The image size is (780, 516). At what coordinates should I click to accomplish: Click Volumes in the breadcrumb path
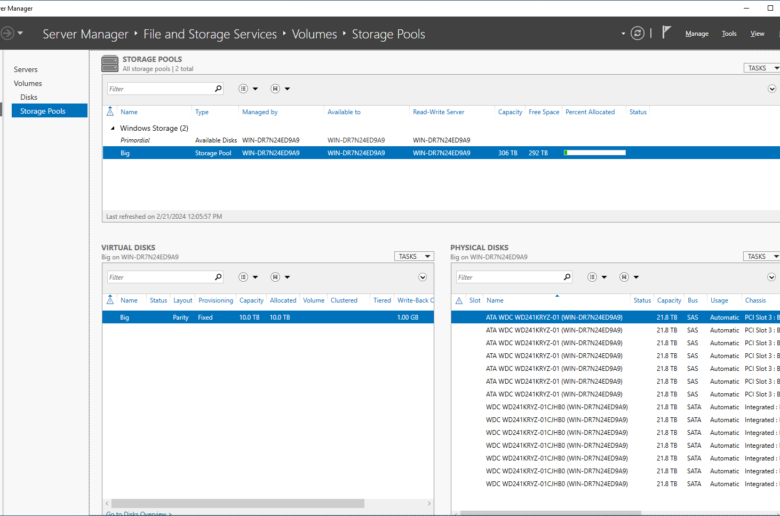pos(314,34)
